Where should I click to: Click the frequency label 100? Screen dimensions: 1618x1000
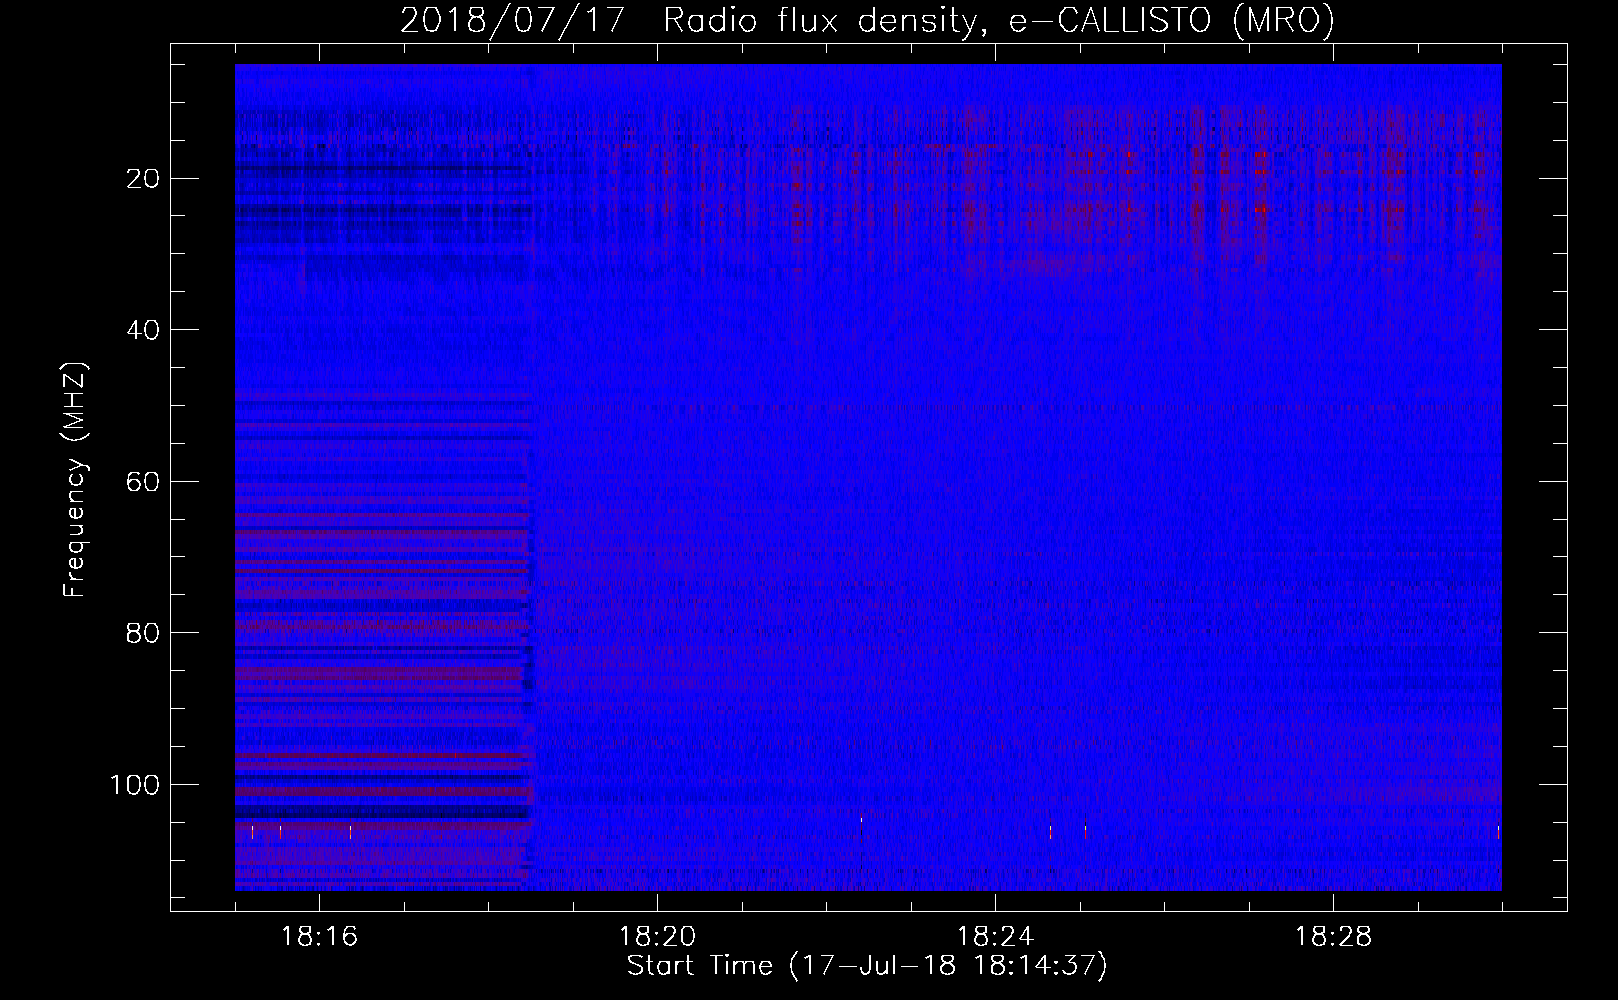coord(135,785)
